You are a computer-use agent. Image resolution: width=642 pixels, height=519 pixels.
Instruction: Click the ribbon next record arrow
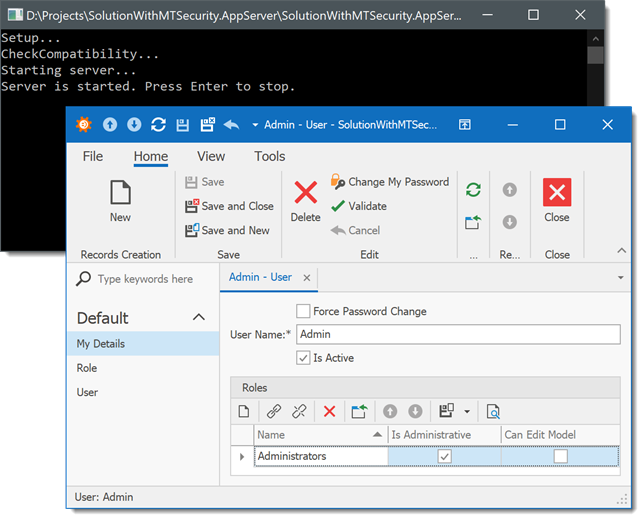coord(510,222)
